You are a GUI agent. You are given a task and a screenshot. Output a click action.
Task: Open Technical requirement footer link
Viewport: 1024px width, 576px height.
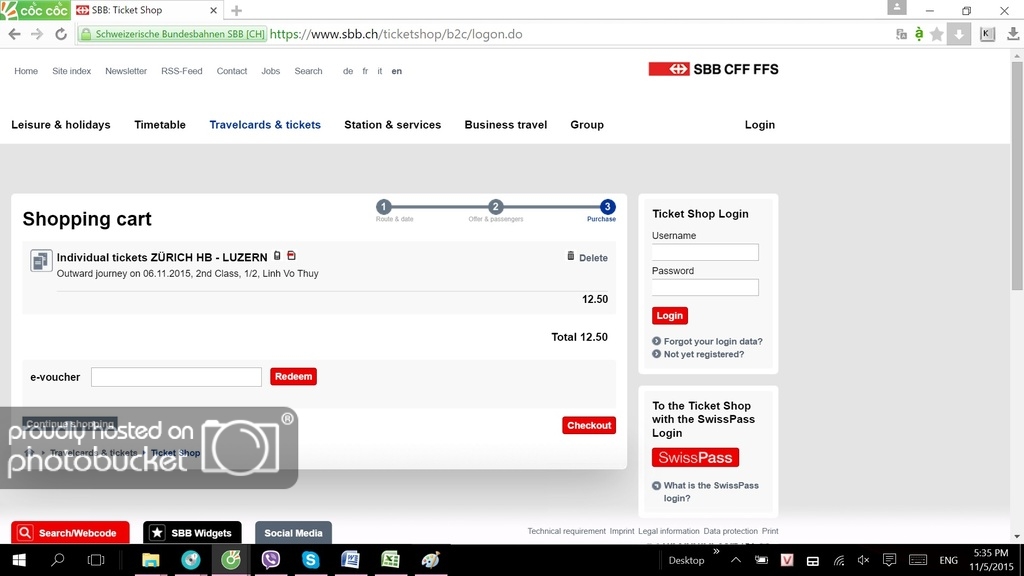point(566,531)
